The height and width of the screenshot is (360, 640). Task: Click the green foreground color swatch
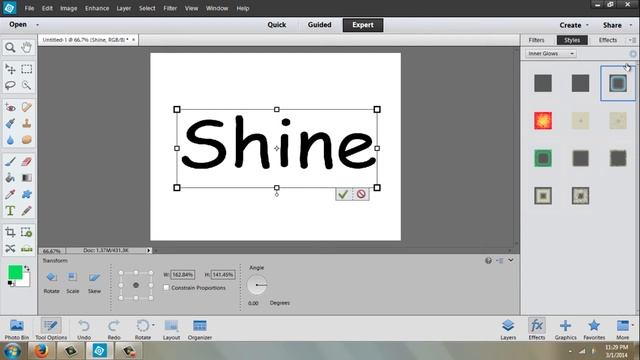tap(15, 272)
